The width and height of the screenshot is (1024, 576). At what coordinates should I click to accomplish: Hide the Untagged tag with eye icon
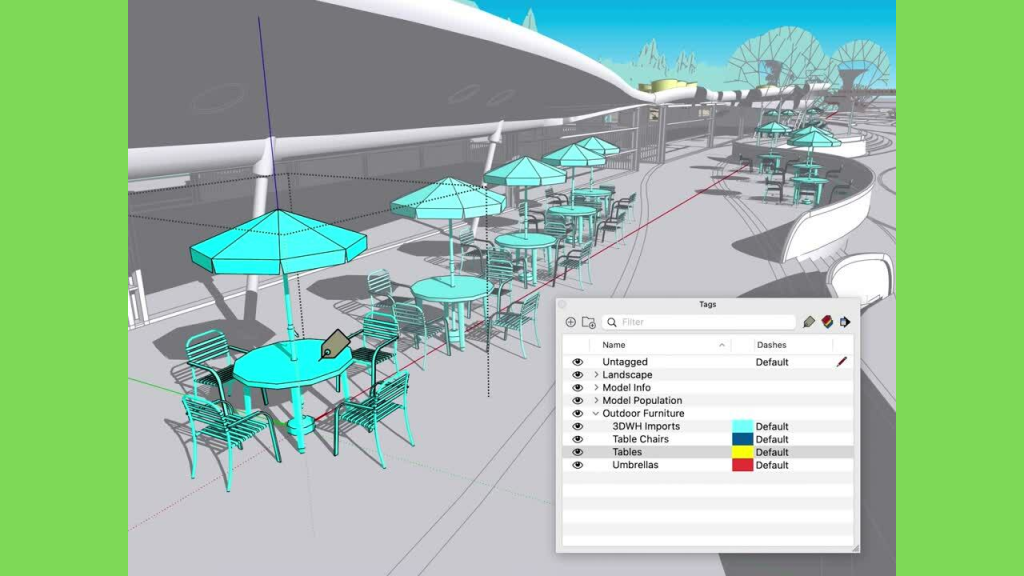577,362
